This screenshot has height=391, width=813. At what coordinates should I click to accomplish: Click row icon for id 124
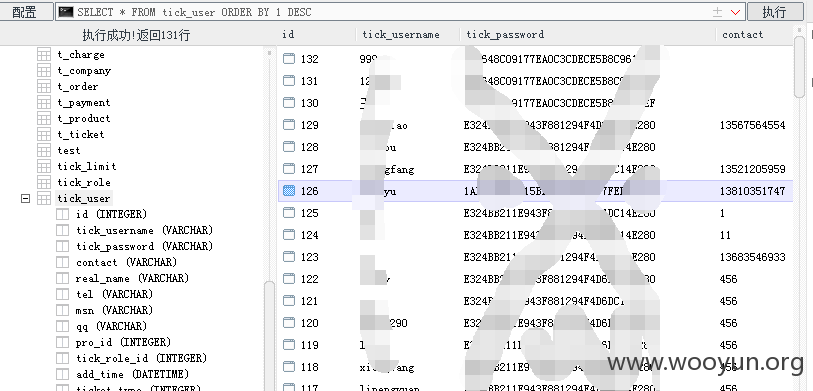289,235
